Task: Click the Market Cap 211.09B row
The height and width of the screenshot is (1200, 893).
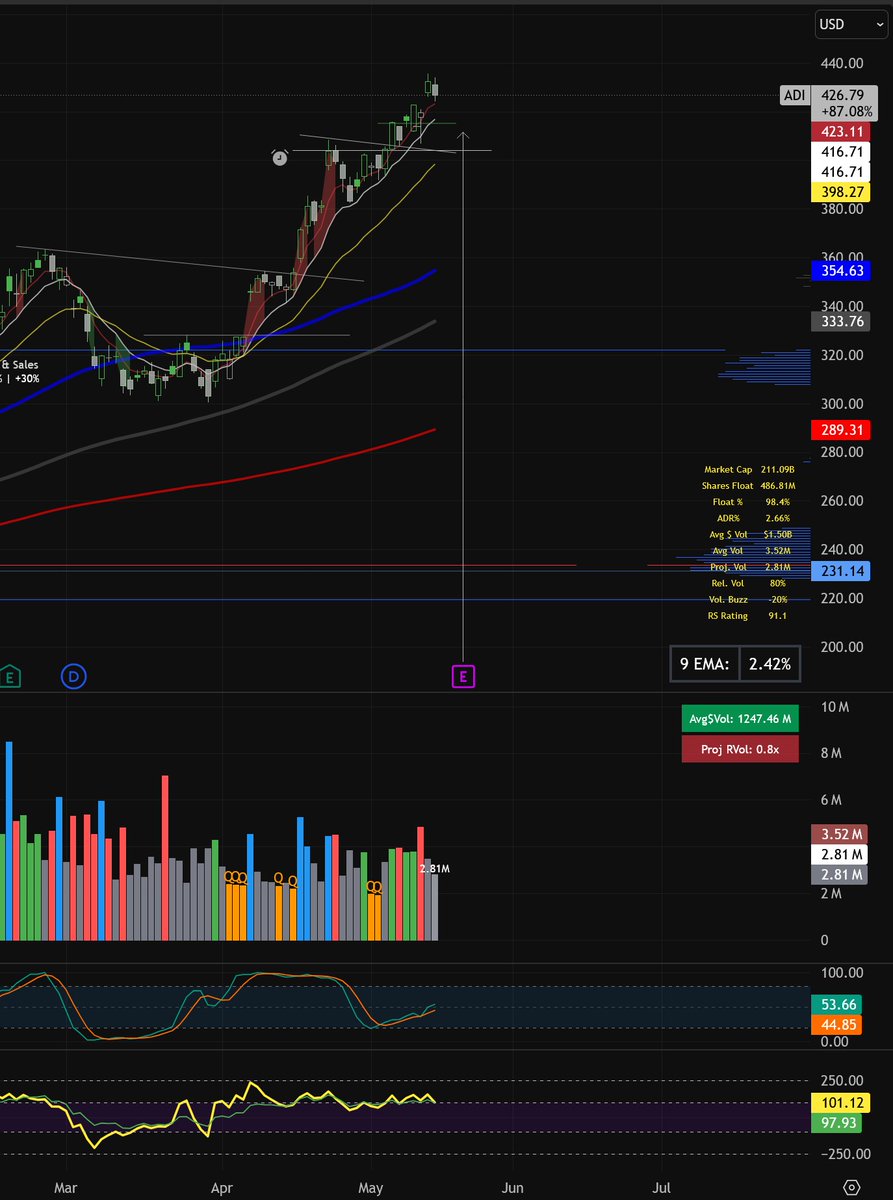Action: pyautogui.click(x=747, y=469)
